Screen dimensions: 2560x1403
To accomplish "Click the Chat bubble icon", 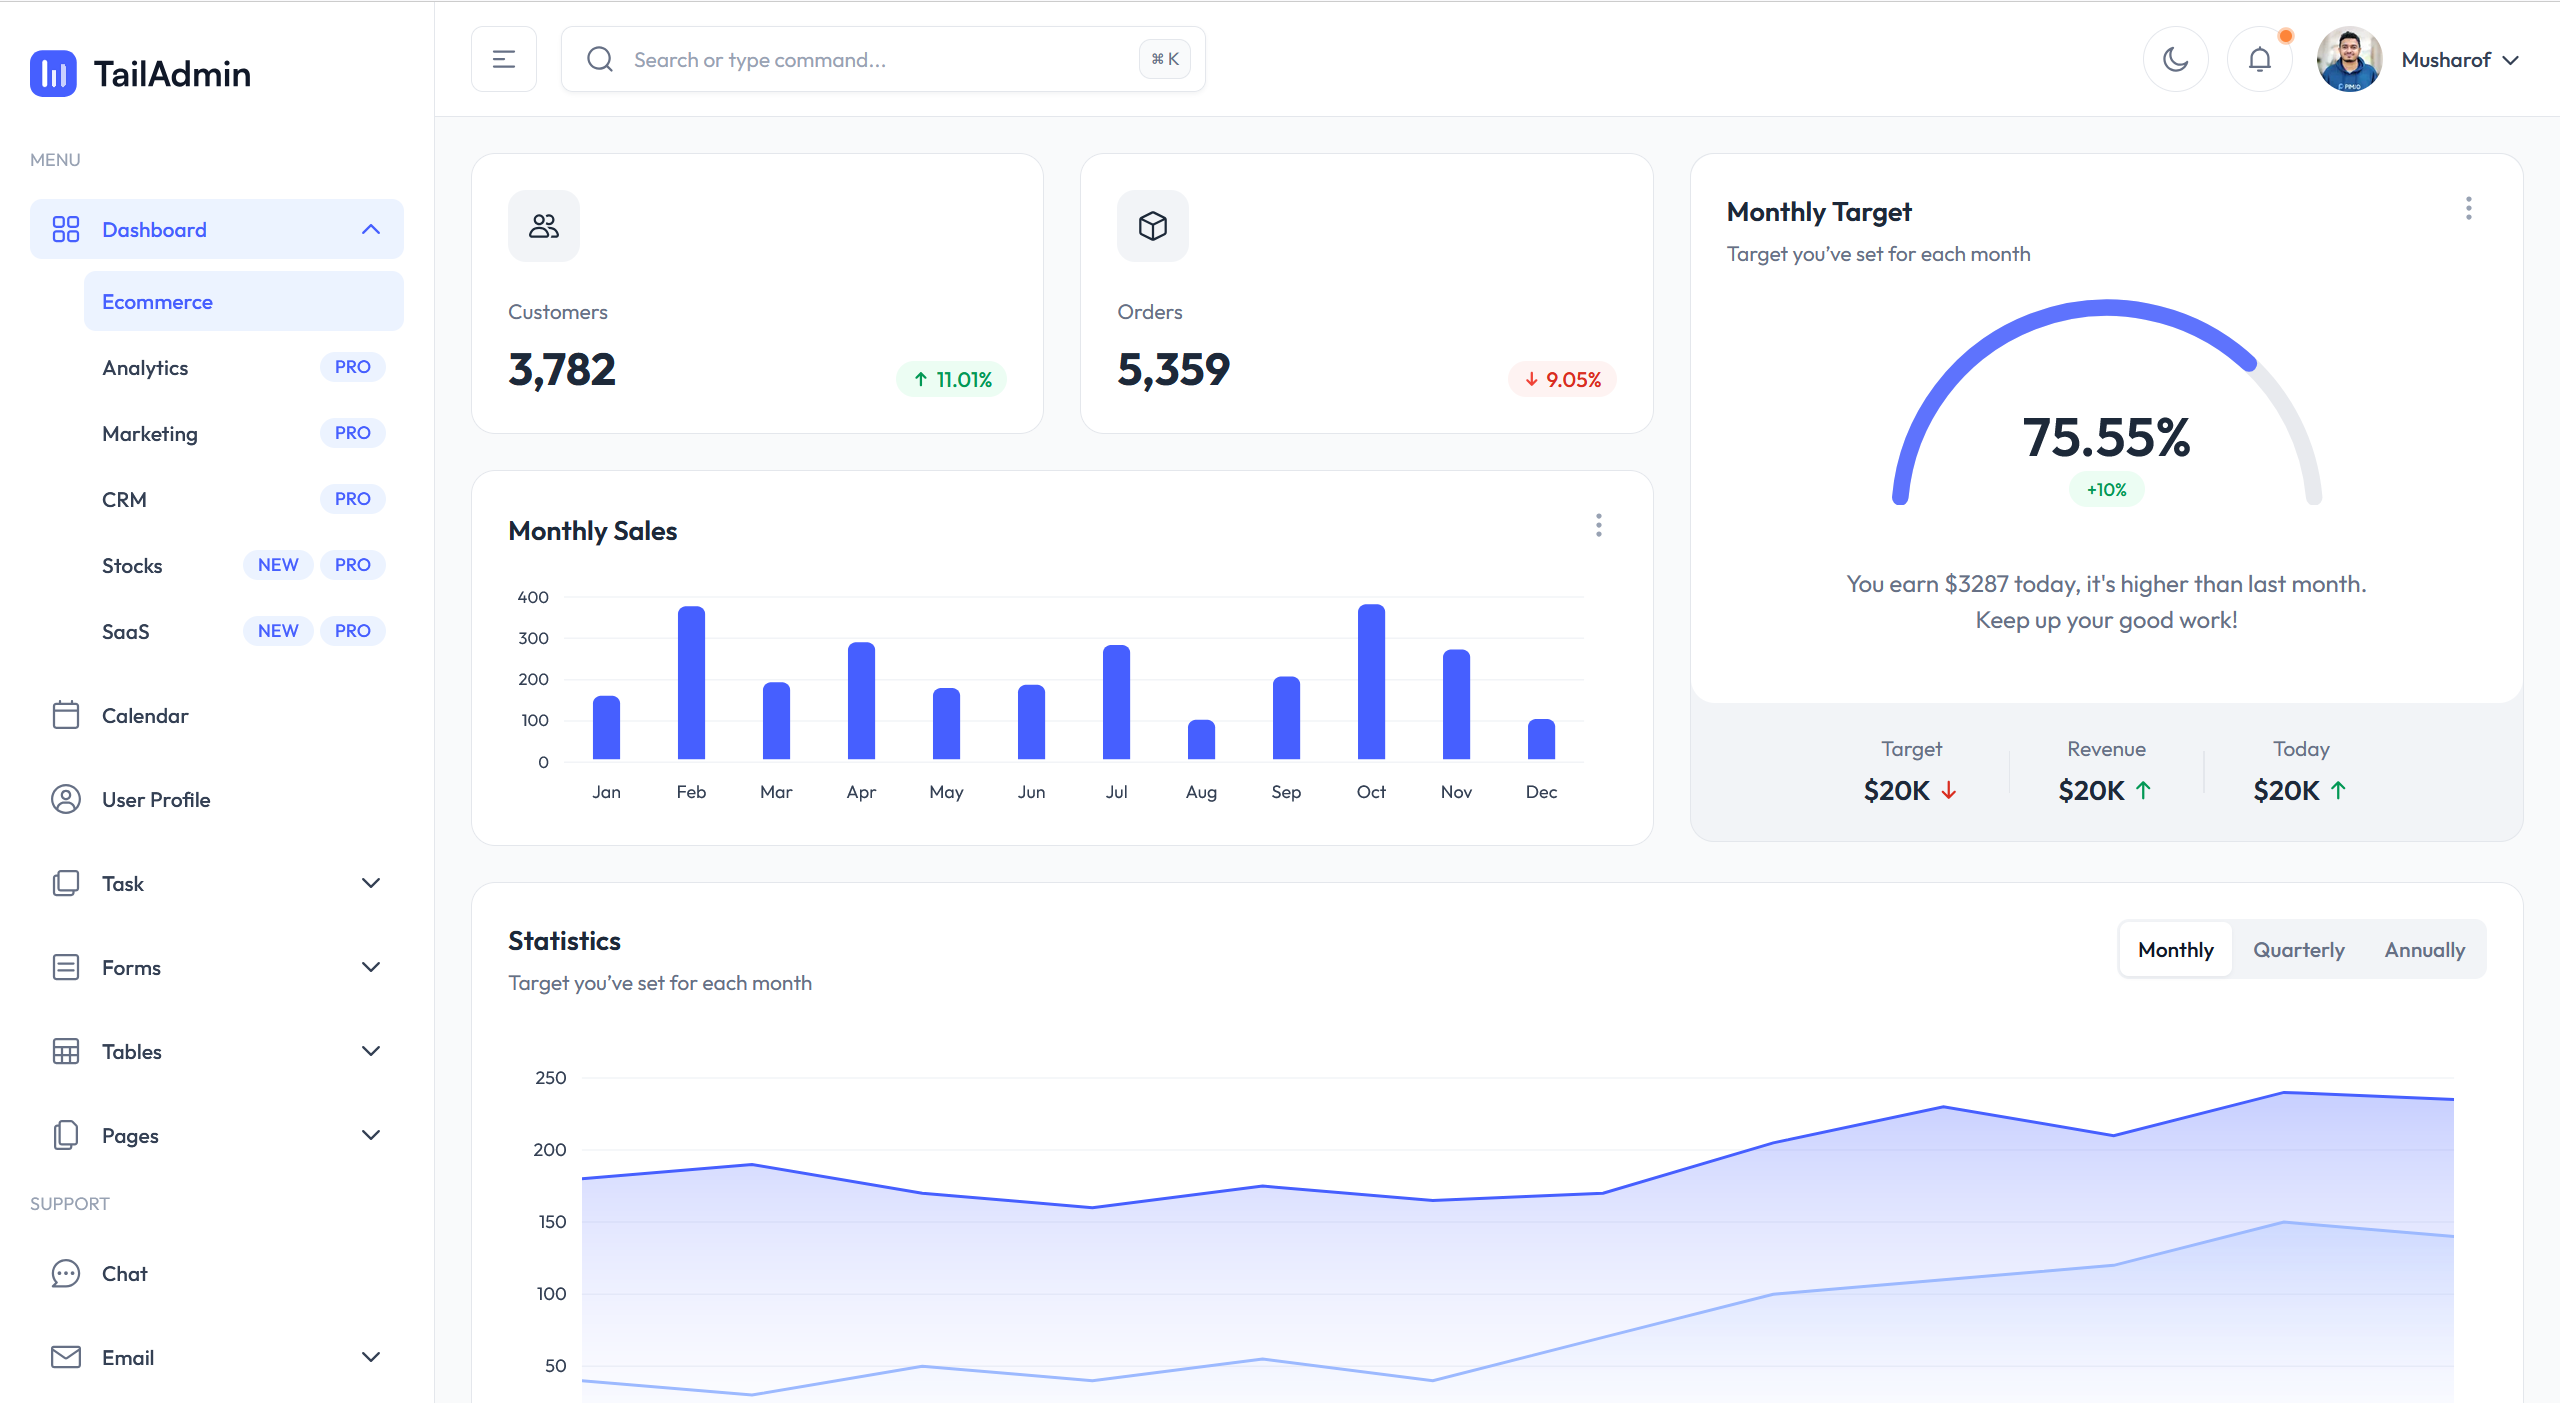I will tap(66, 1273).
